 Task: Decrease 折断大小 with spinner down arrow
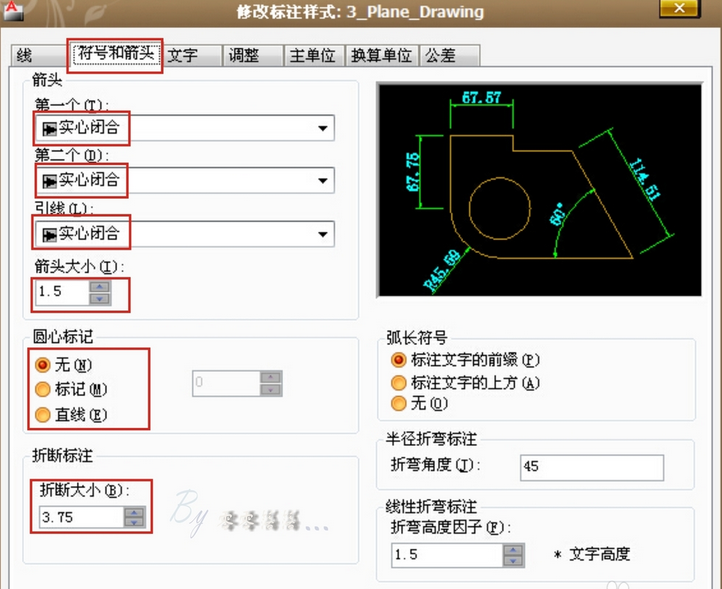133,523
